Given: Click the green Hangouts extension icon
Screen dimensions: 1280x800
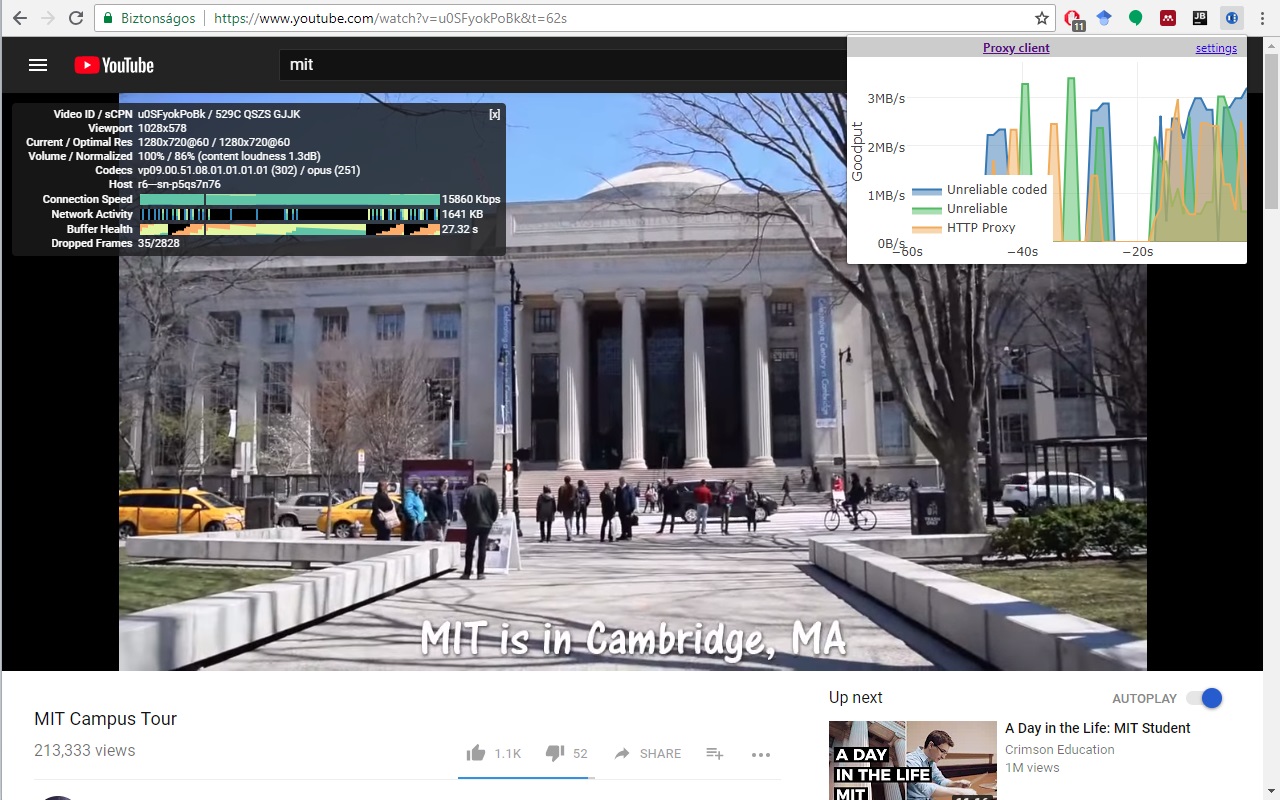Looking at the screenshot, I should coord(1135,18).
